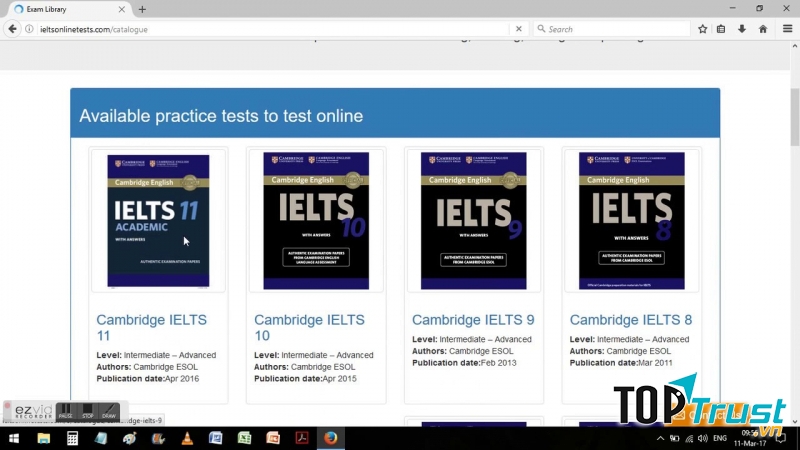Click the scrollbar up arrow
The height and width of the screenshot is (450, 800).
click(794, 46)
